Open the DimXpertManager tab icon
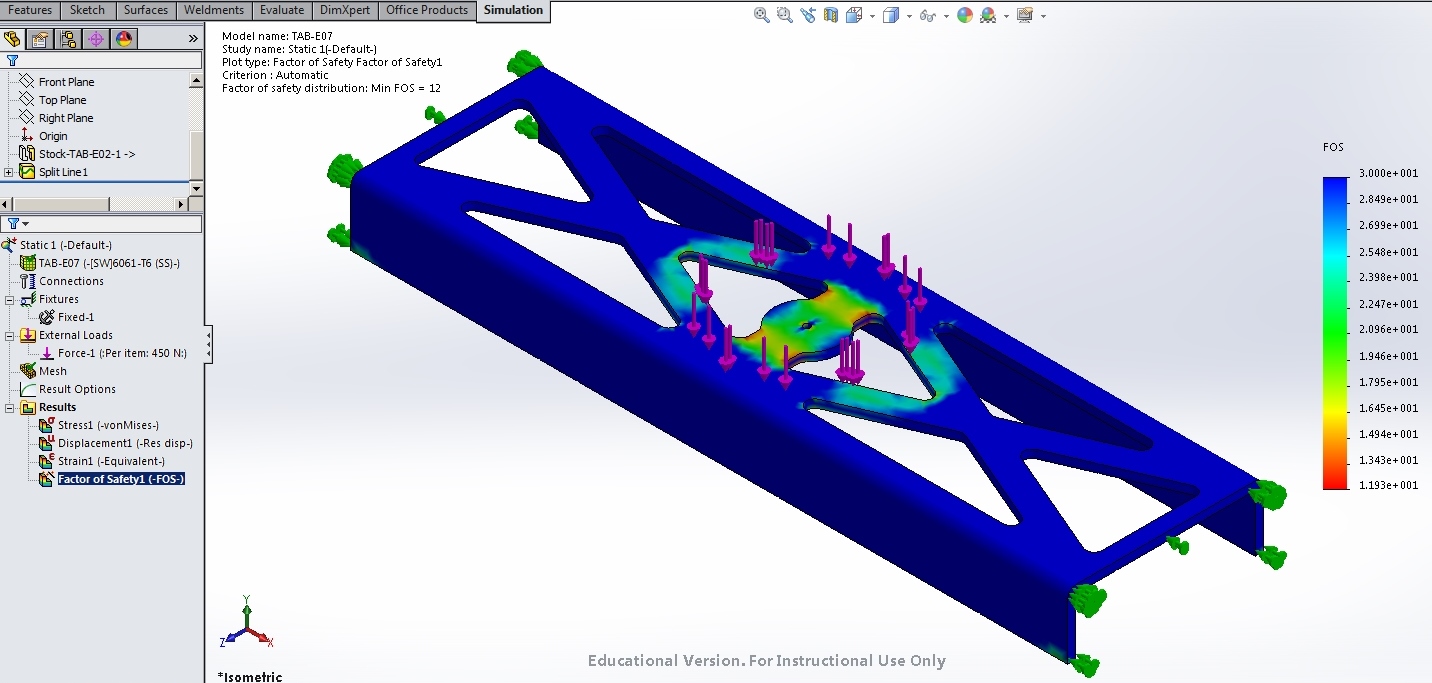Screen dimensions: 1432x683 [x=94, y=39]
